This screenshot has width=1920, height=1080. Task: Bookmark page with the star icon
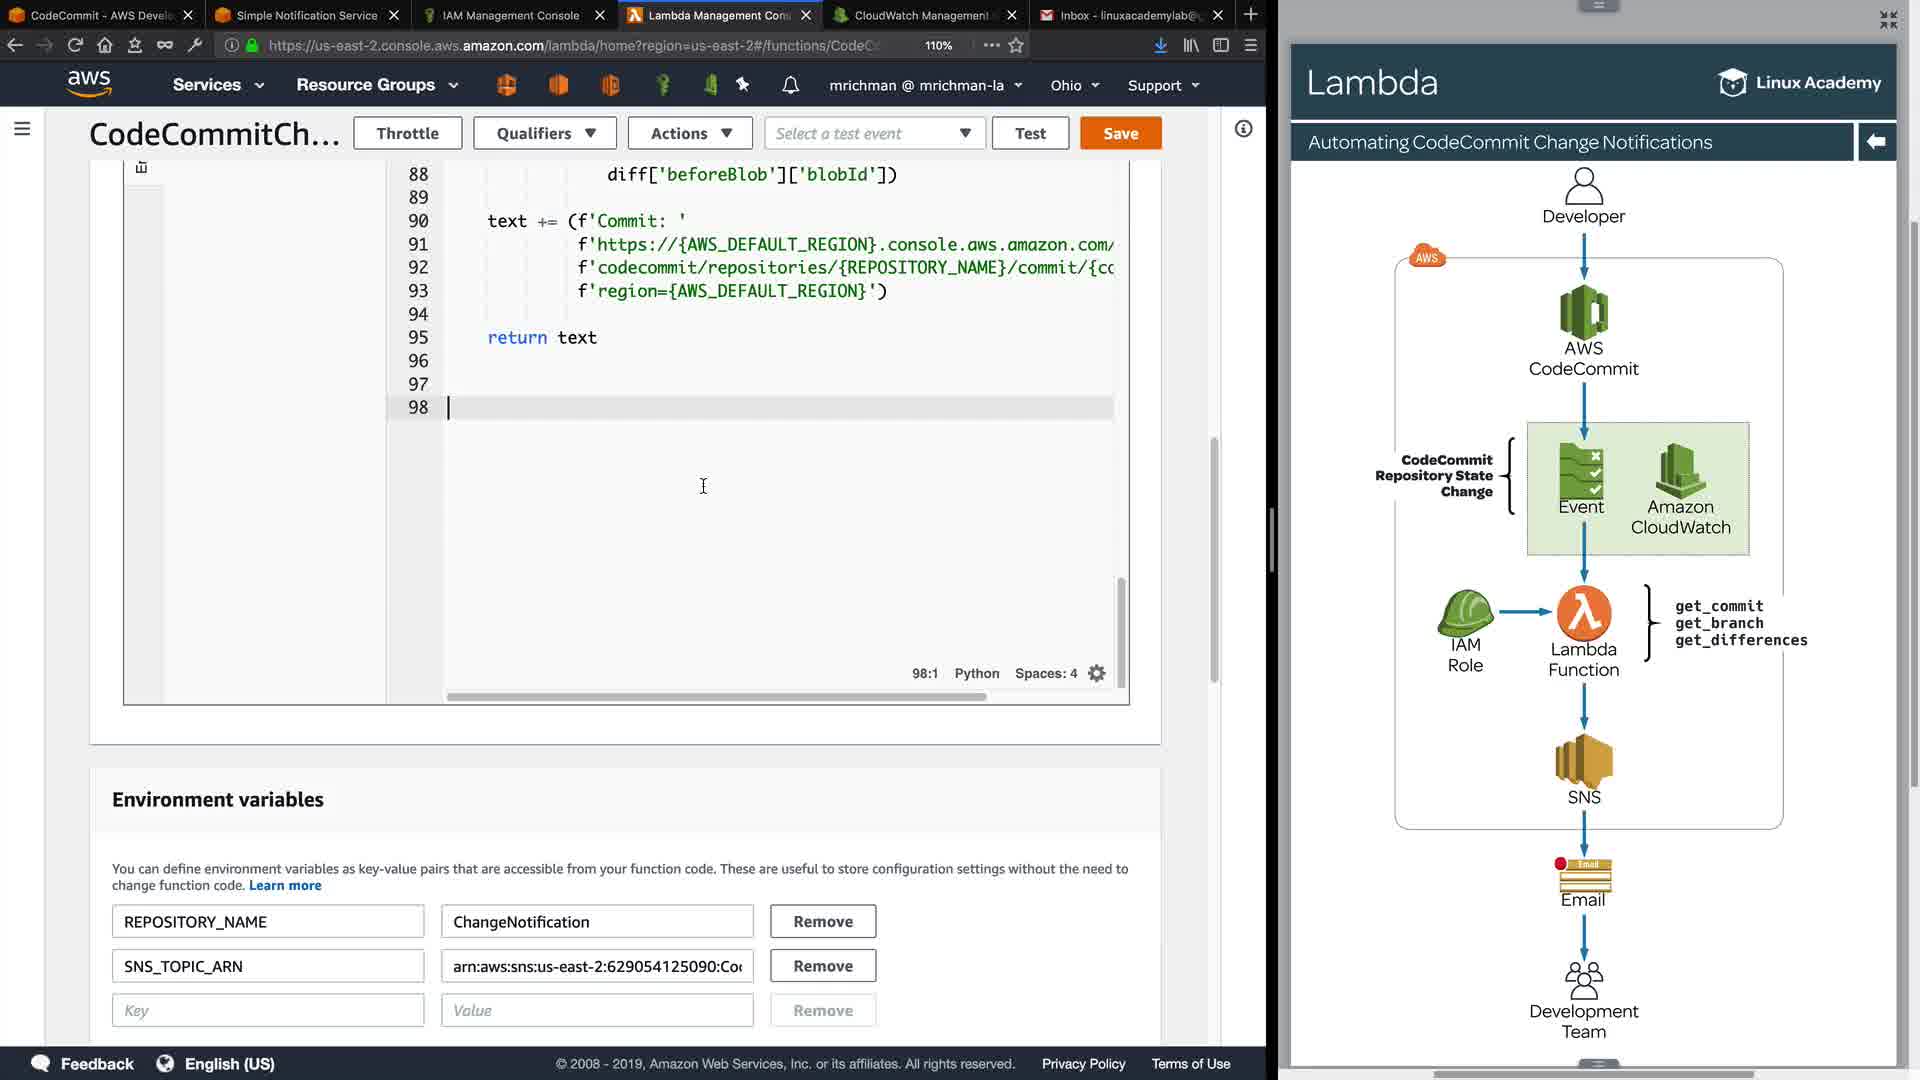(1016, 45)
